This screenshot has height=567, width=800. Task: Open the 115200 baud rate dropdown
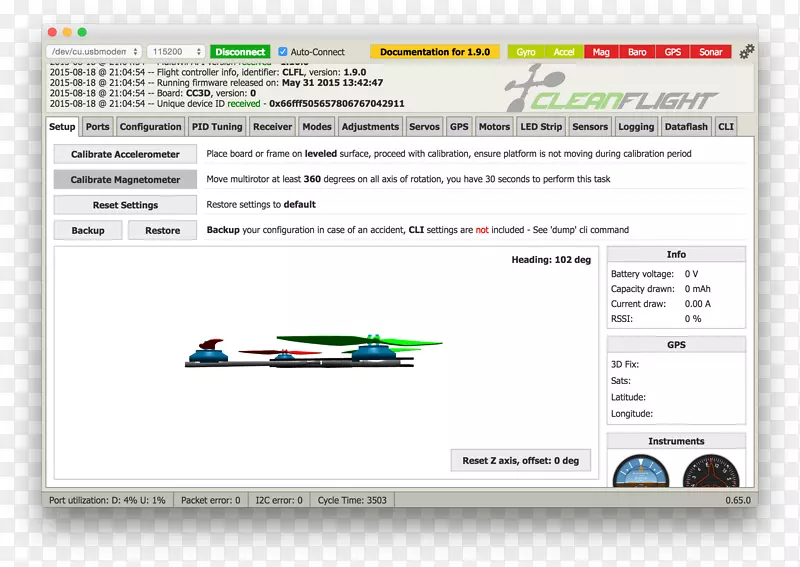176,52
